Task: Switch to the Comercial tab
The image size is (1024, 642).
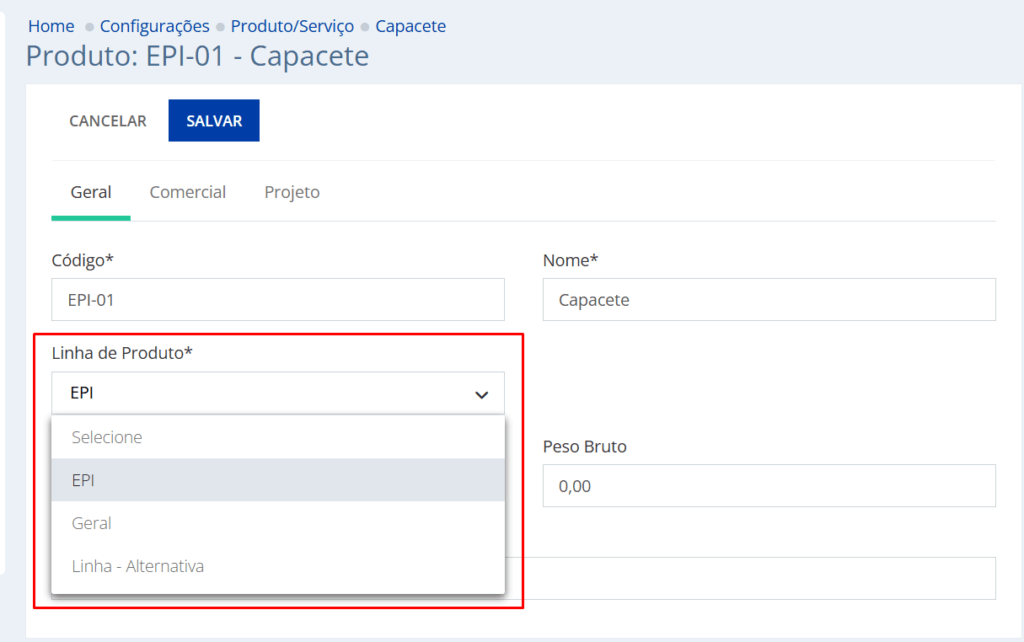Action: click(x=187, y=192)
